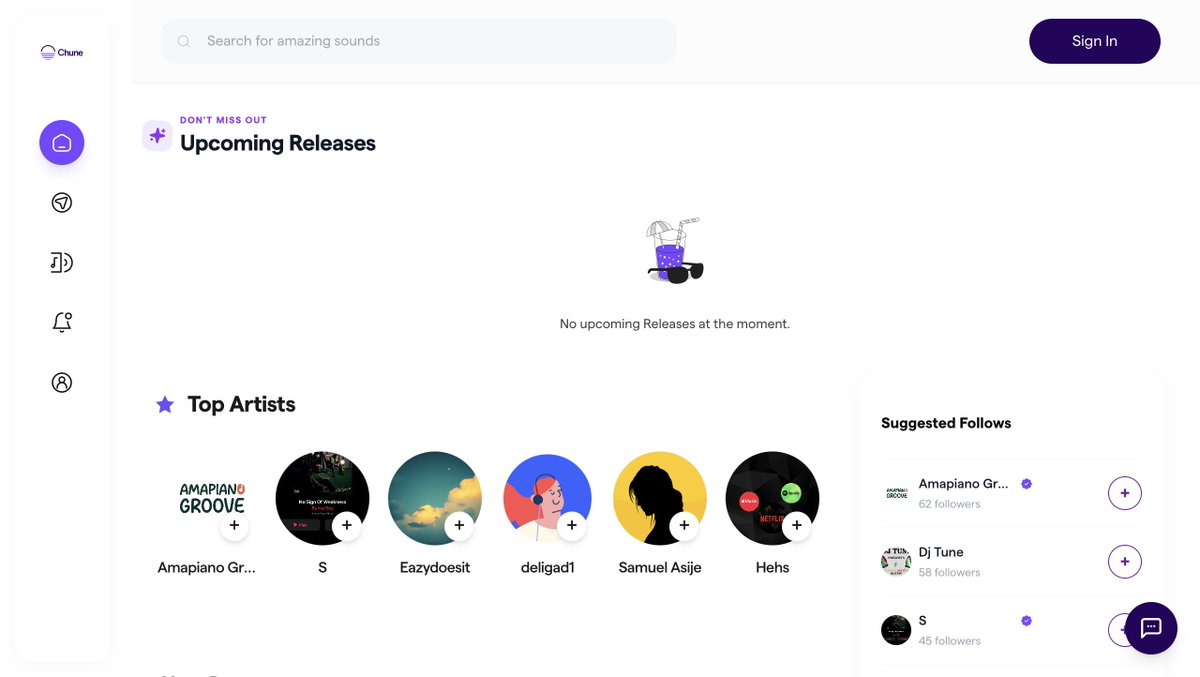Open the music library icon in sidebar
This screenshot has height=677, width=1200.
[x=62, y=263]
